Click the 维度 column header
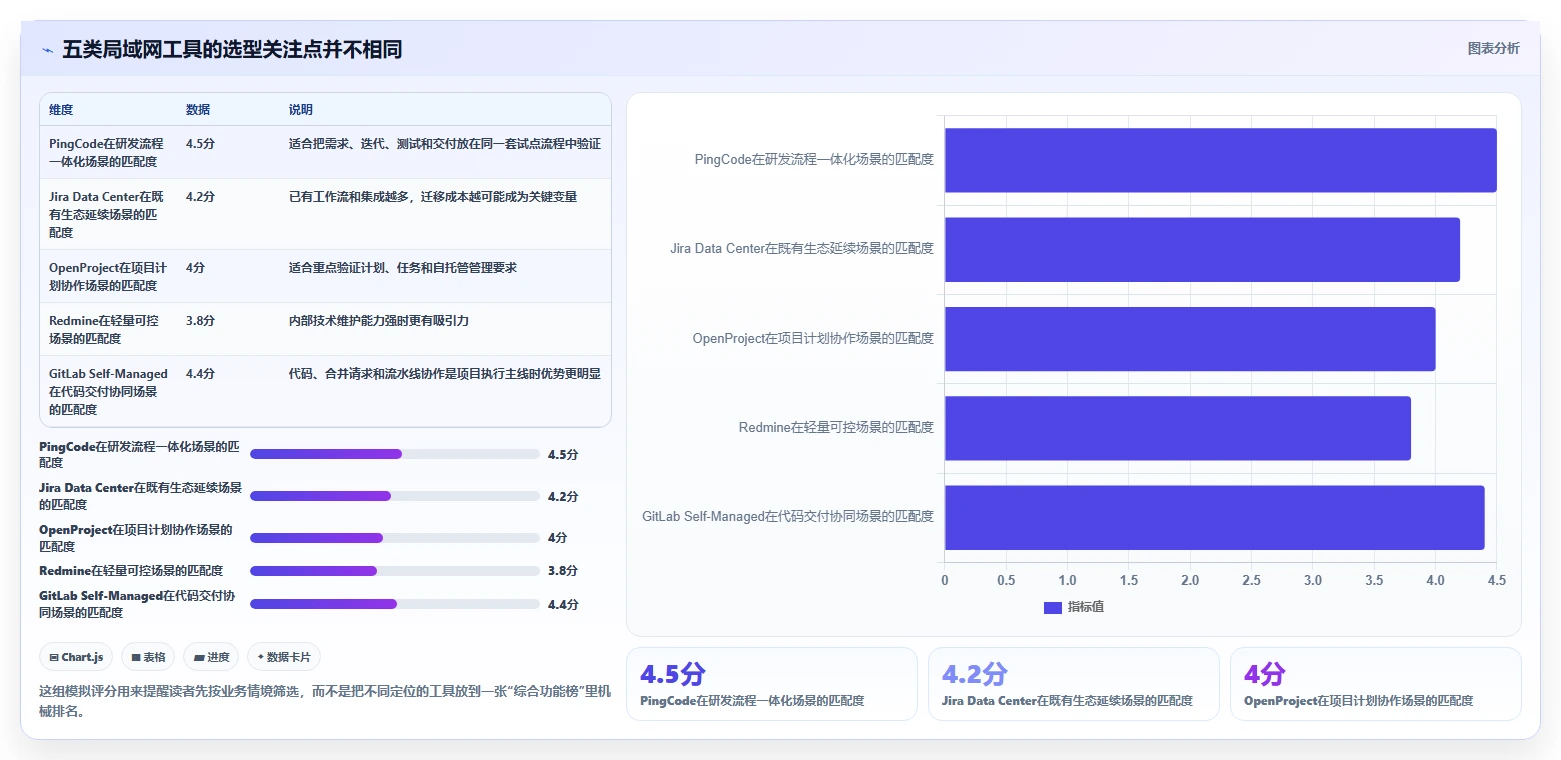 pyautogui.click(x=61, y=110)
